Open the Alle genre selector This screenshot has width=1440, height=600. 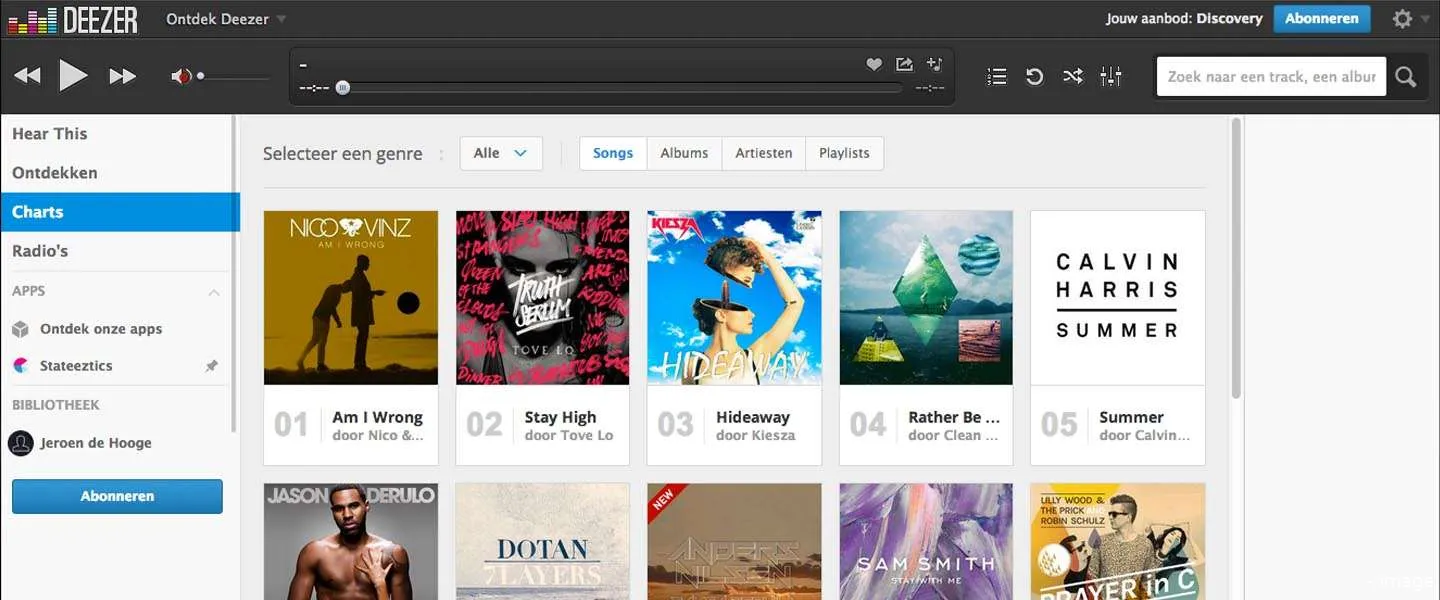pyautogui.click(x=500, y=153)
